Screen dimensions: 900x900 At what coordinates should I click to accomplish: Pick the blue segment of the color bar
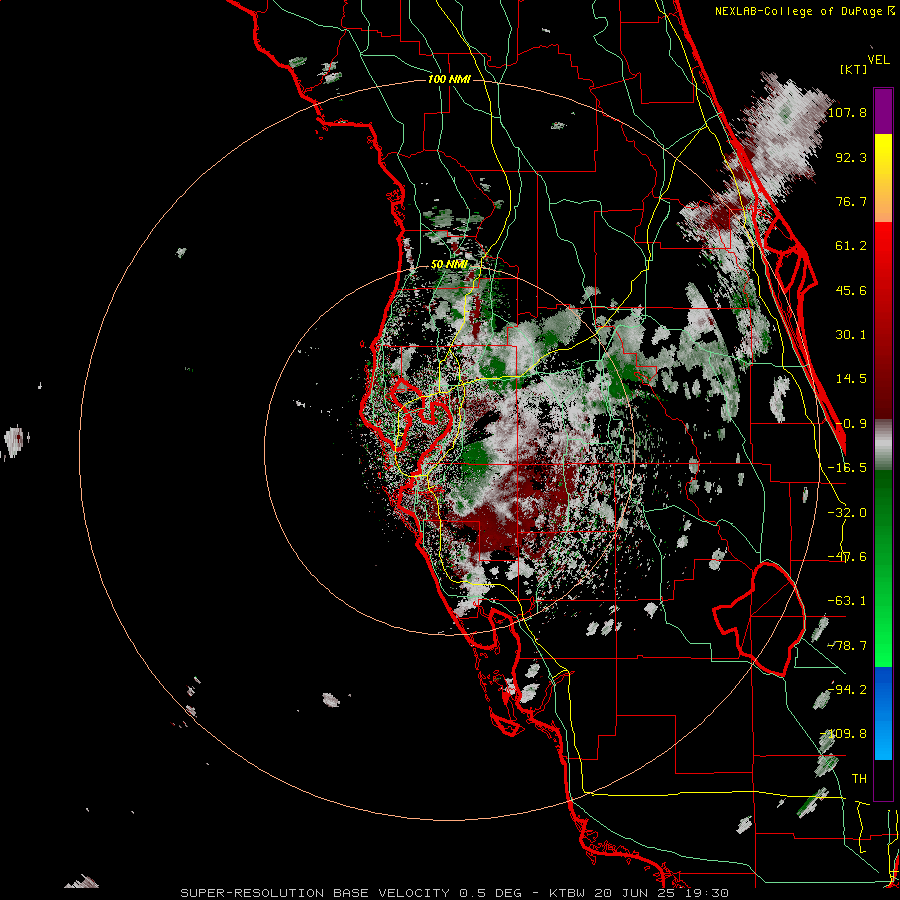[x=883, y=713]
